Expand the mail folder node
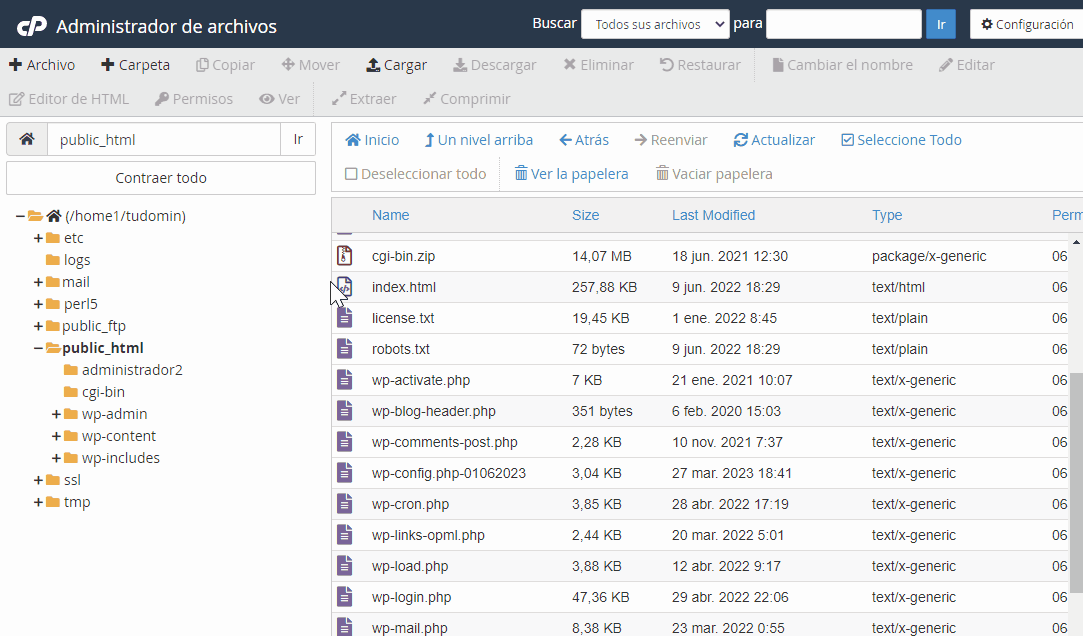Viewport: 1083px width, 636px height. click(39, 282)
